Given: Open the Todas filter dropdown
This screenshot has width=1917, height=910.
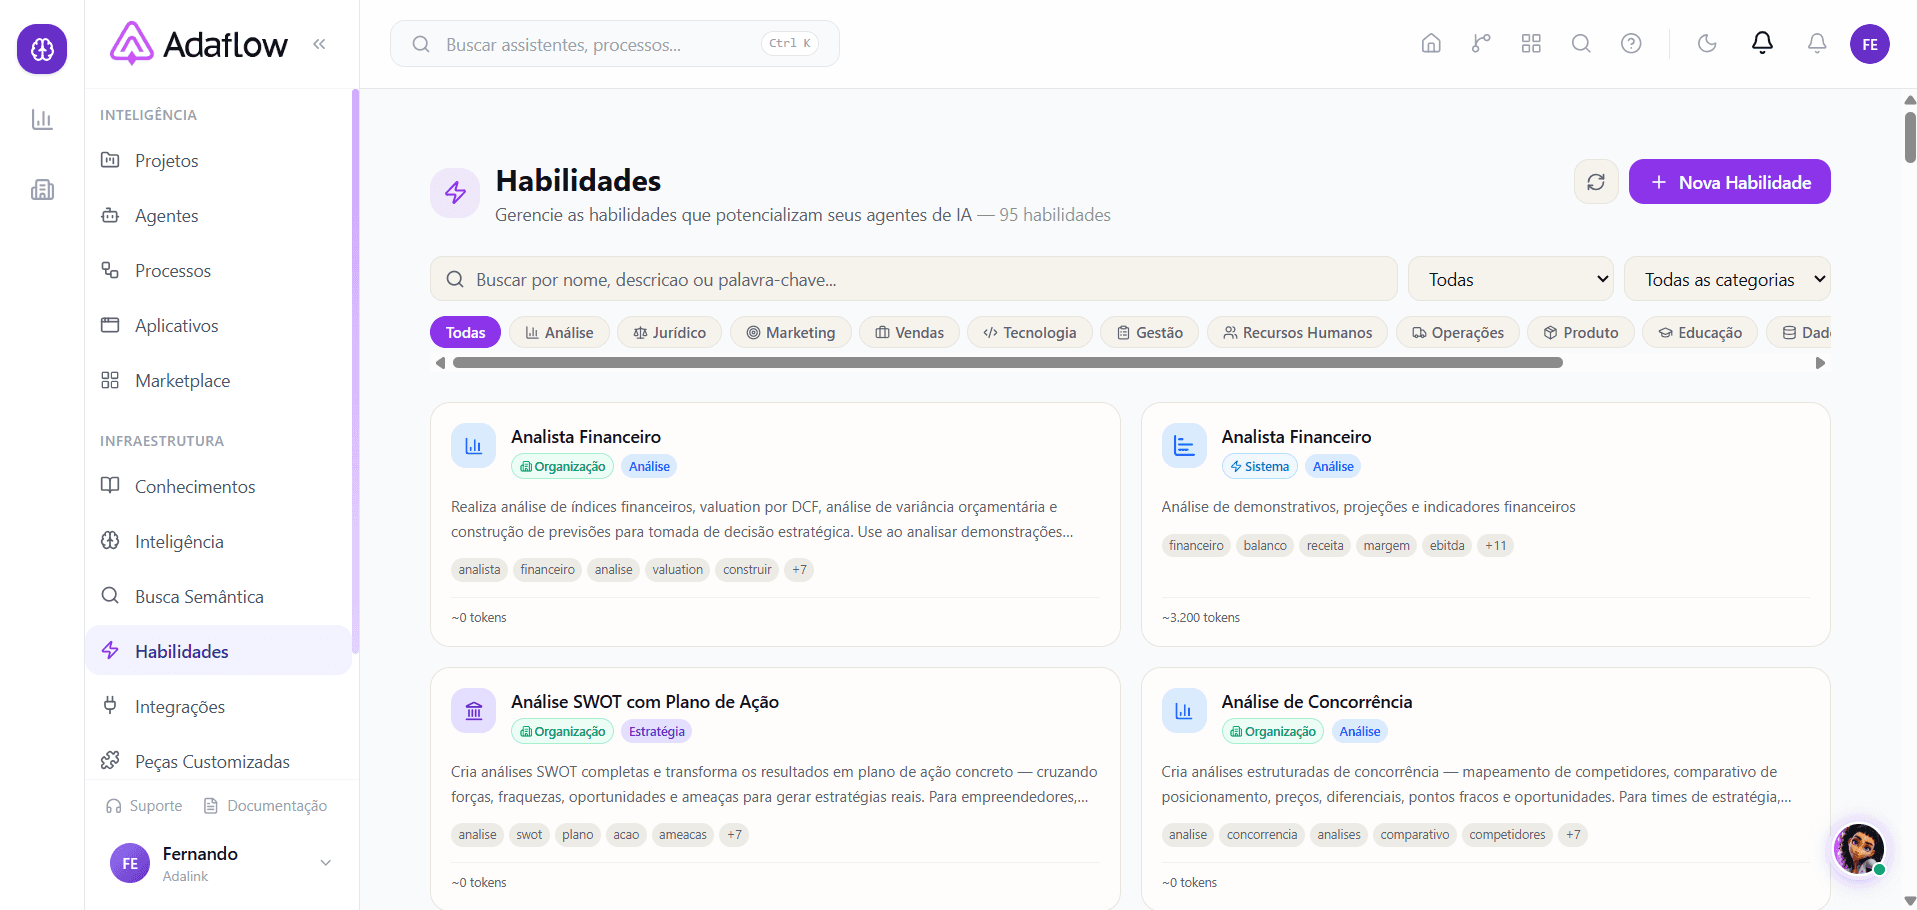Looking at the screenshot, I should point(1510,280).
